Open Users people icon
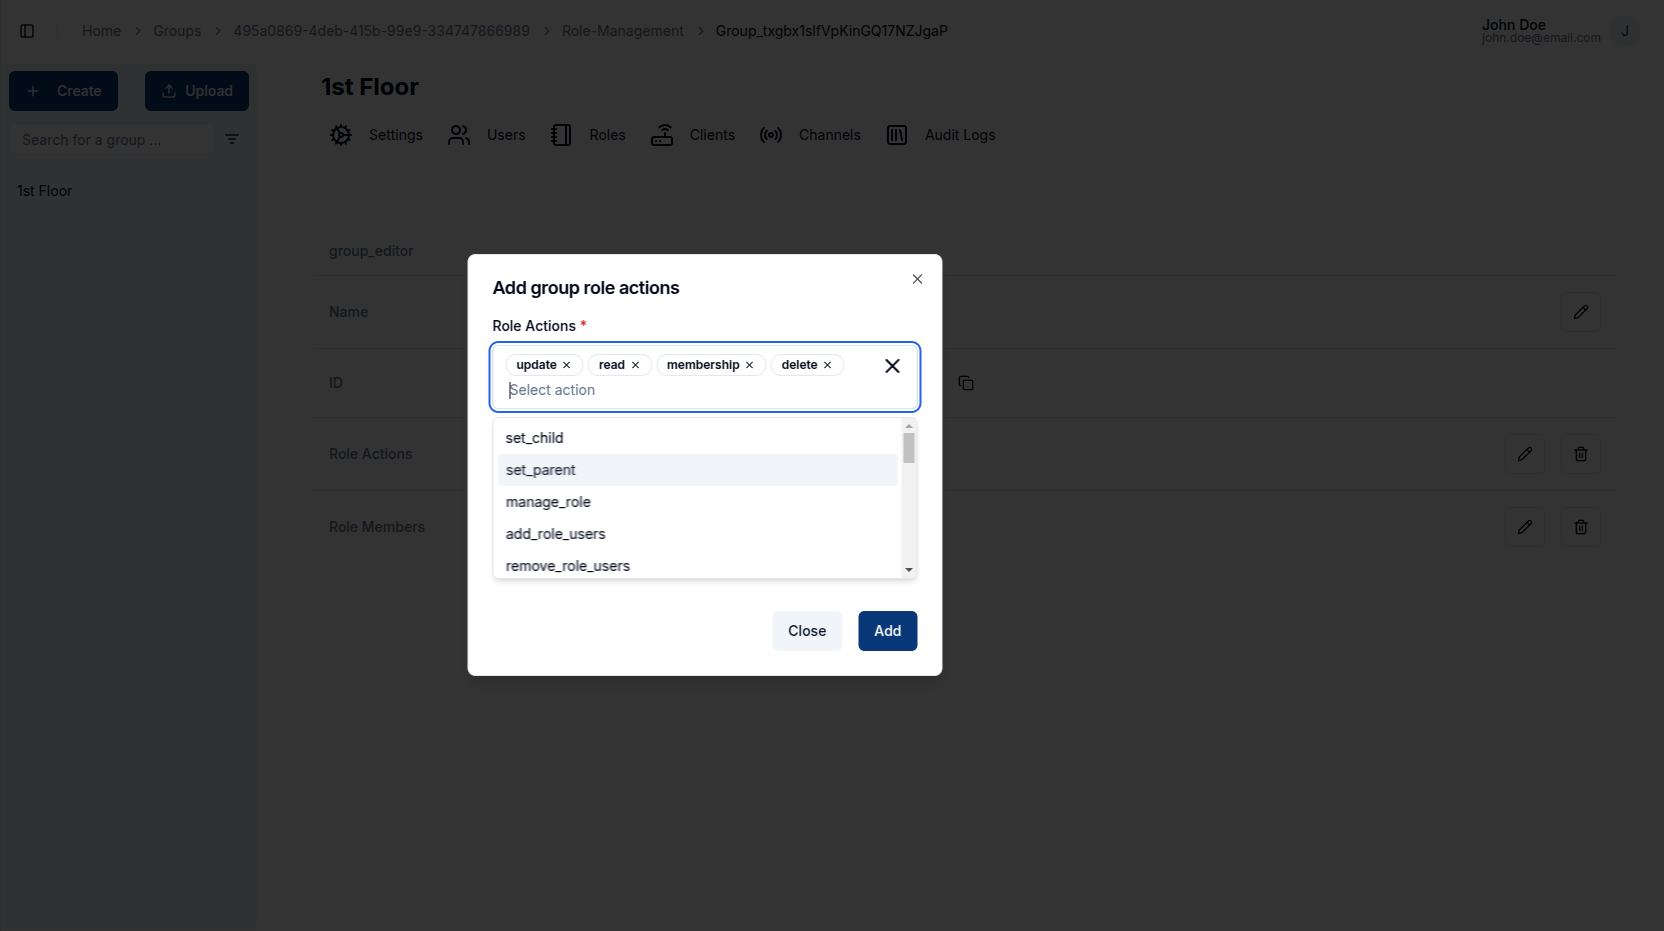Viewport: 1664px width, 931px height. coord(459,135)
